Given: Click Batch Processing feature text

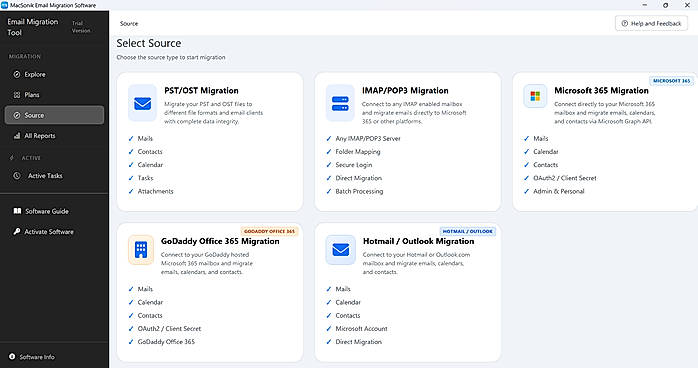Looking at the screenshot, I should pos(359,191).
